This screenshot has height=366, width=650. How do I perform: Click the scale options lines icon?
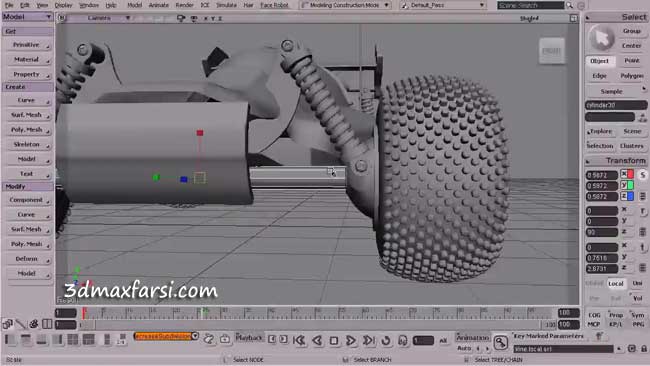pos(643,196)
